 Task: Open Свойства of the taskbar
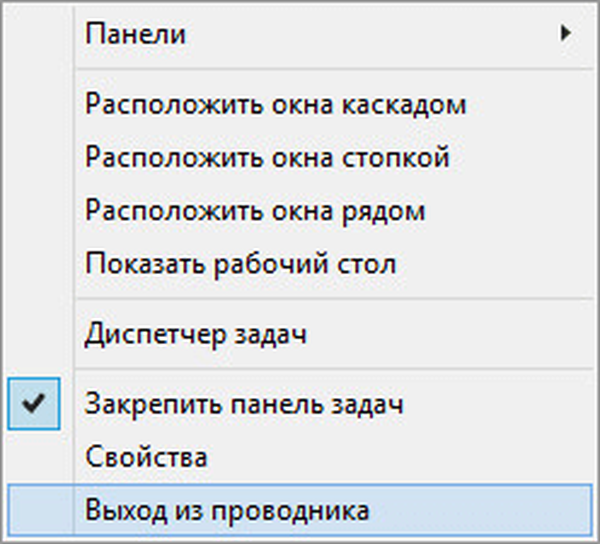[x=147, y=458]
